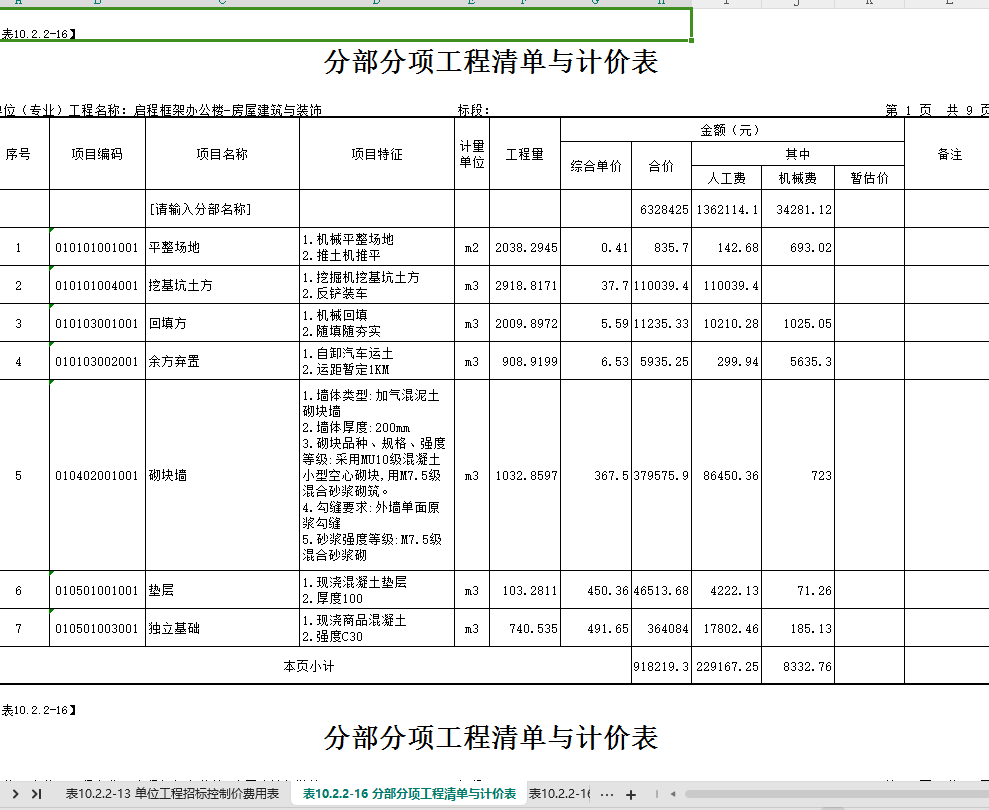Select the 项目编码 header cell
989x810 pixels.
tap(97, 154)
